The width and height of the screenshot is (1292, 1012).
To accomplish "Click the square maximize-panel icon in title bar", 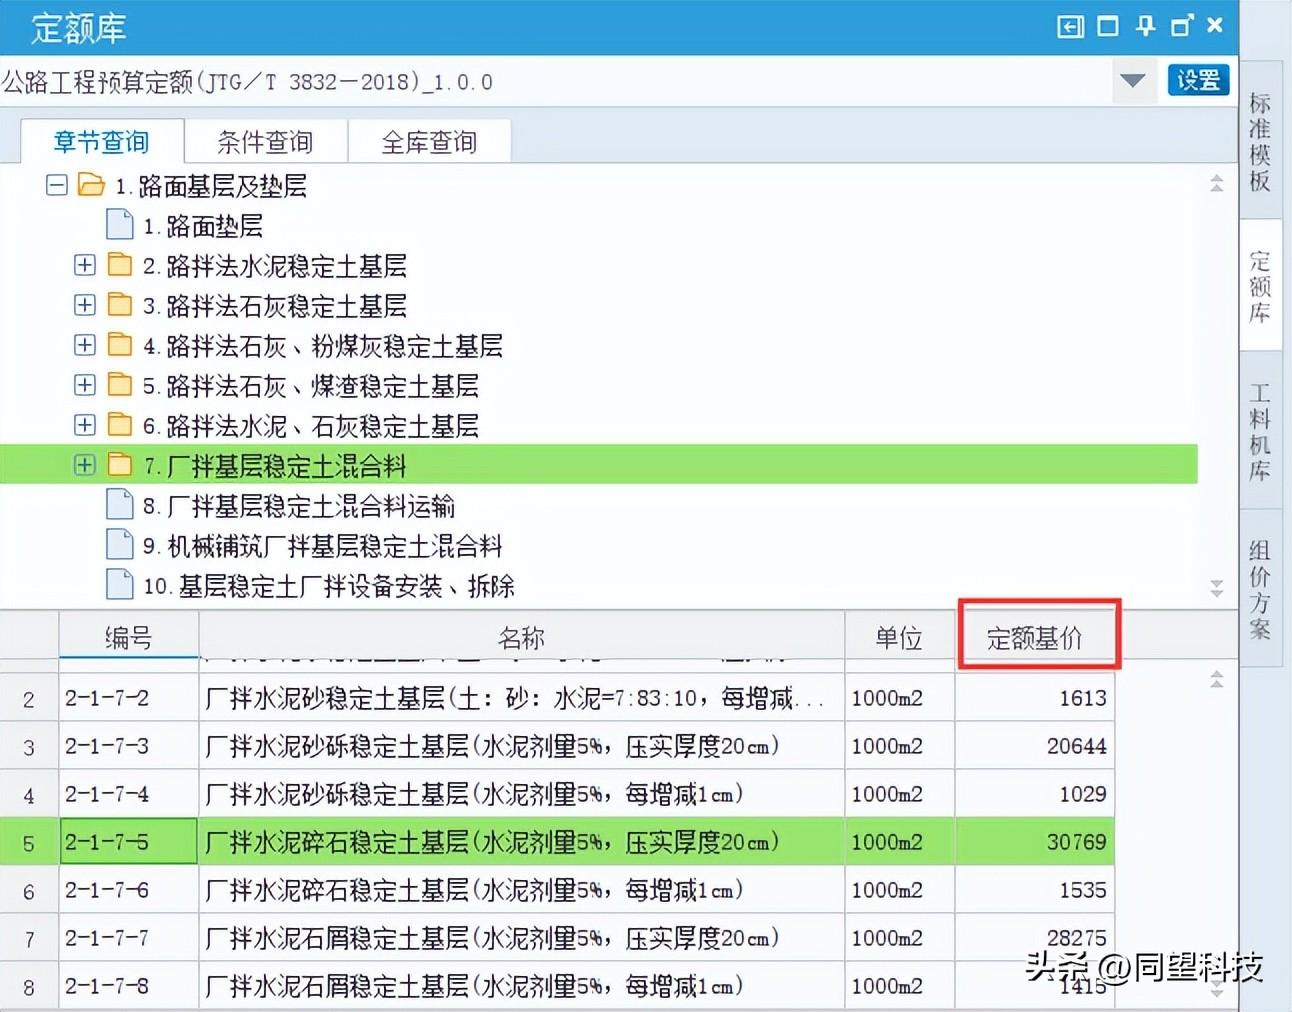I will pos(1108,26).
